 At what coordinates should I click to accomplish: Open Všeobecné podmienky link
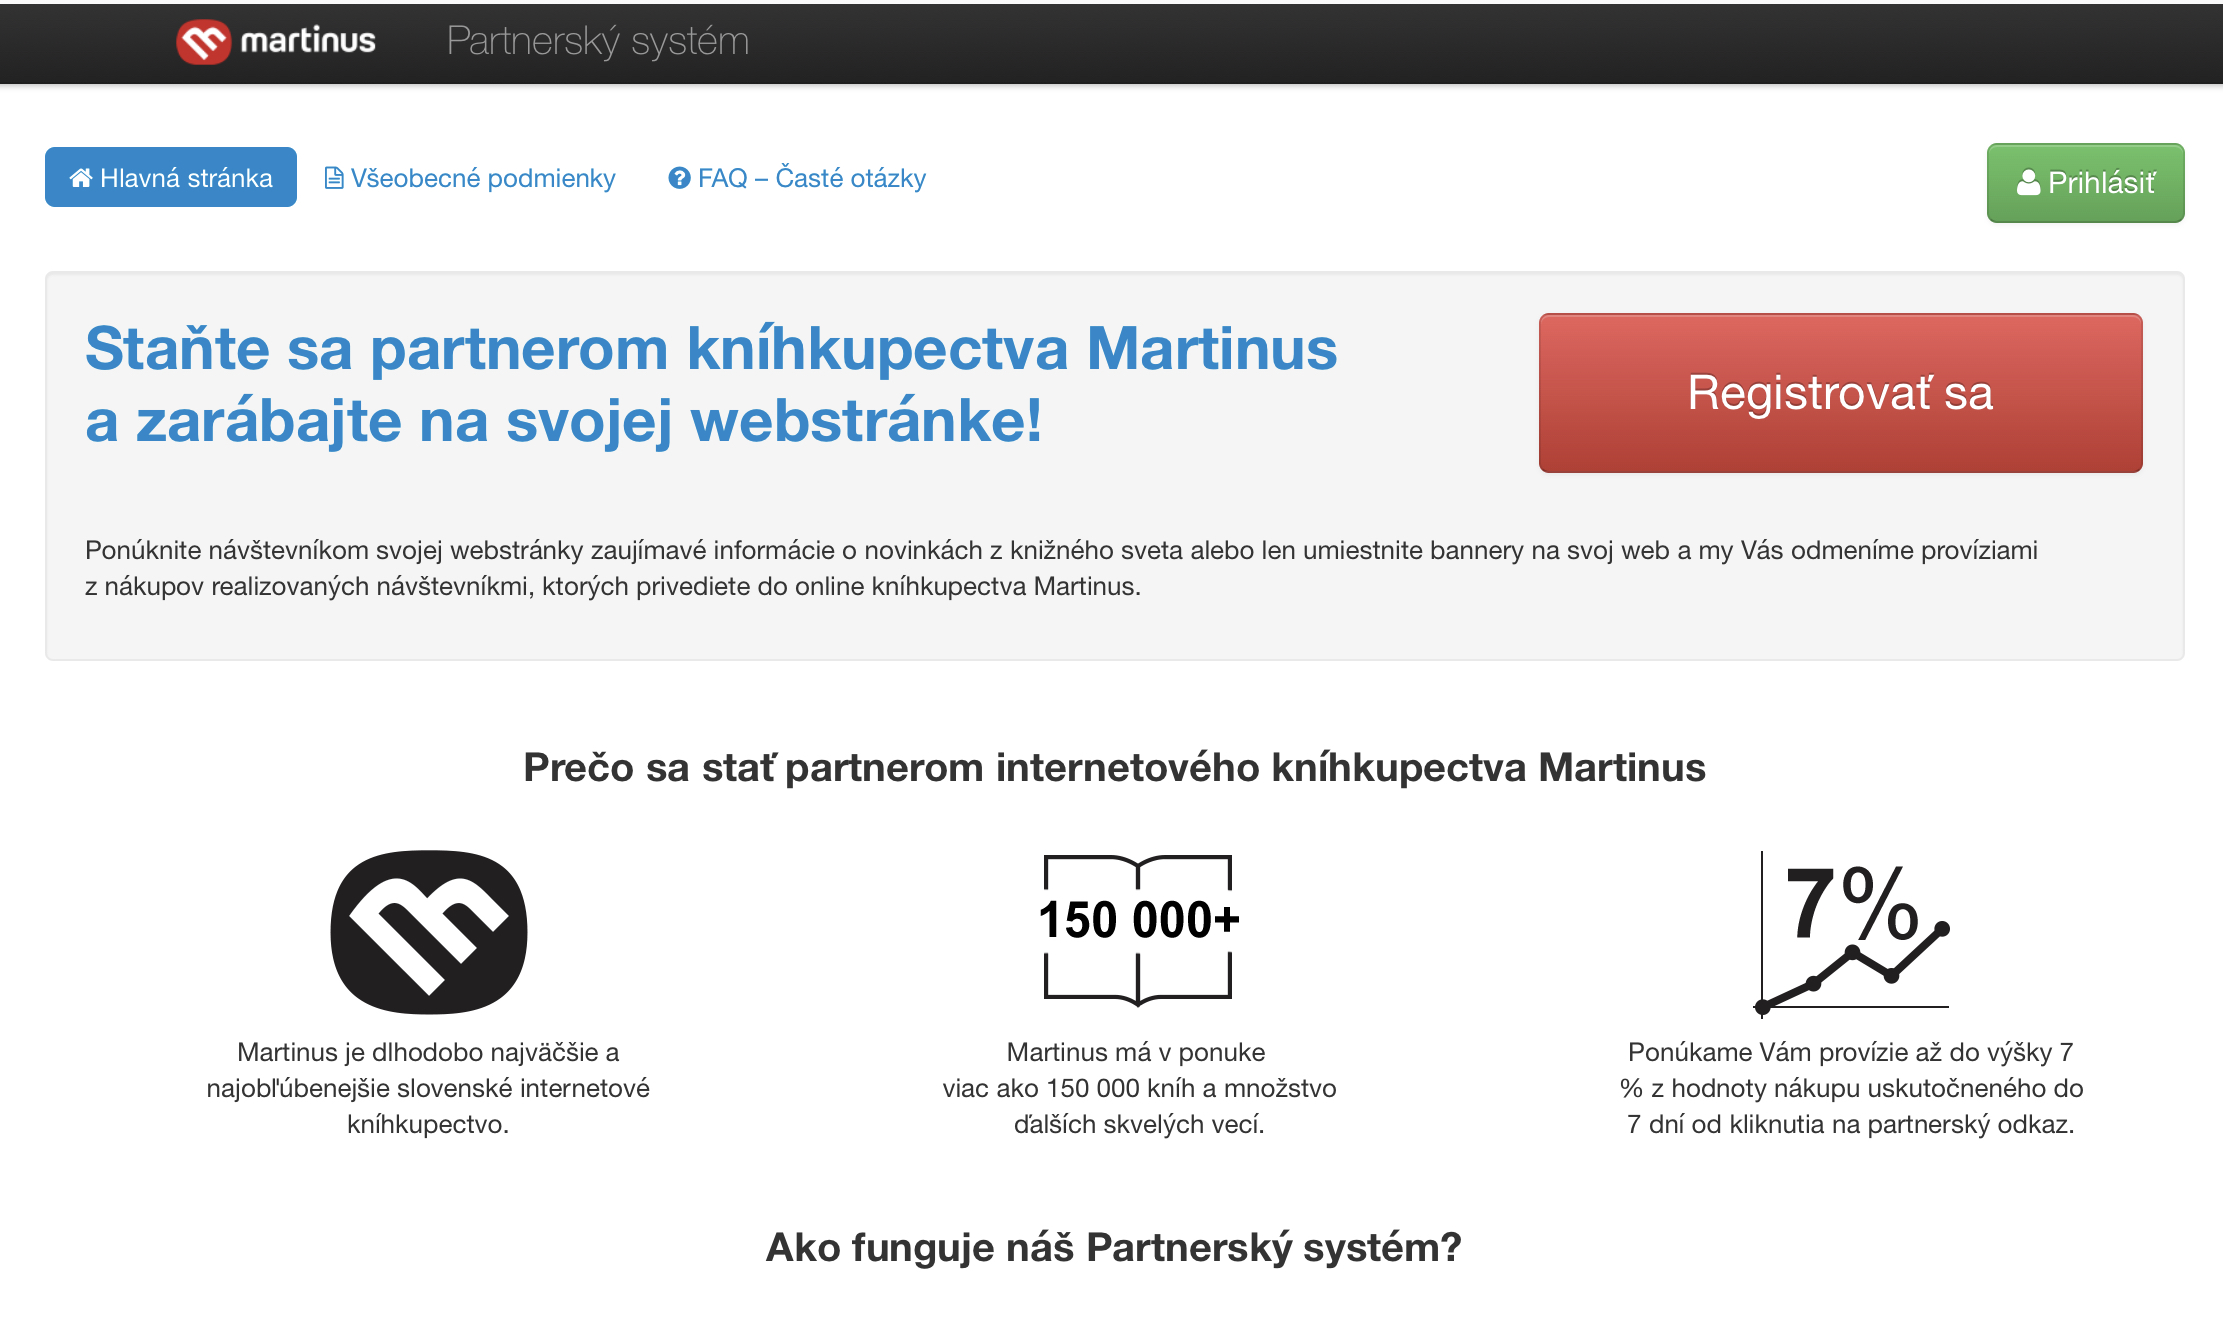point(470,178)
